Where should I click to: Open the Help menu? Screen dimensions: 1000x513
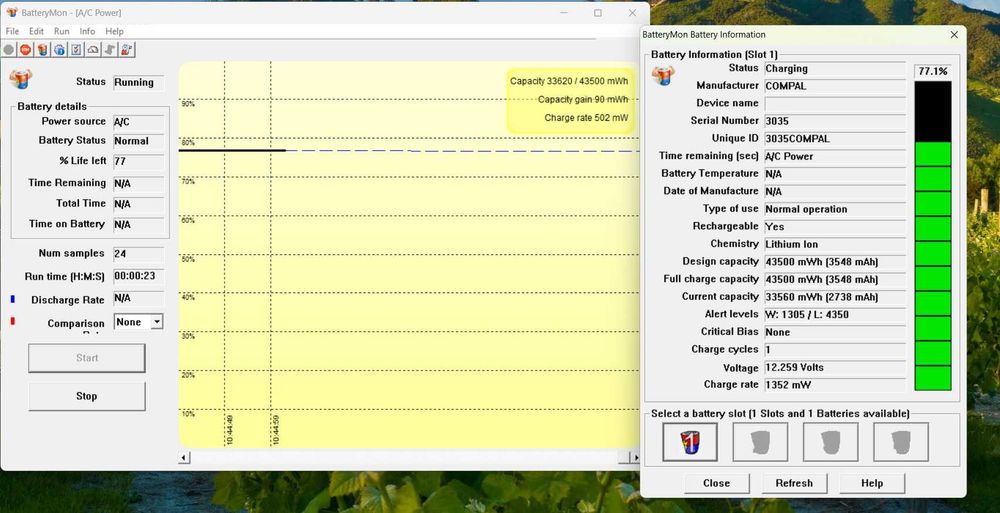pyautogui.click(x=114, y=31)
